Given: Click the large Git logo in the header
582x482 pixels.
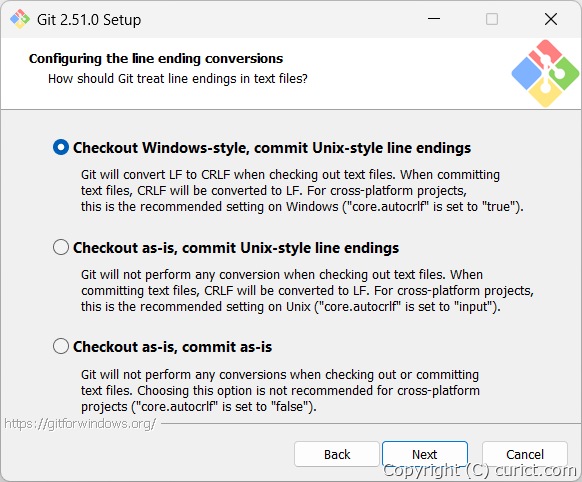Looking at the screenshot, I should click(545, 73).
